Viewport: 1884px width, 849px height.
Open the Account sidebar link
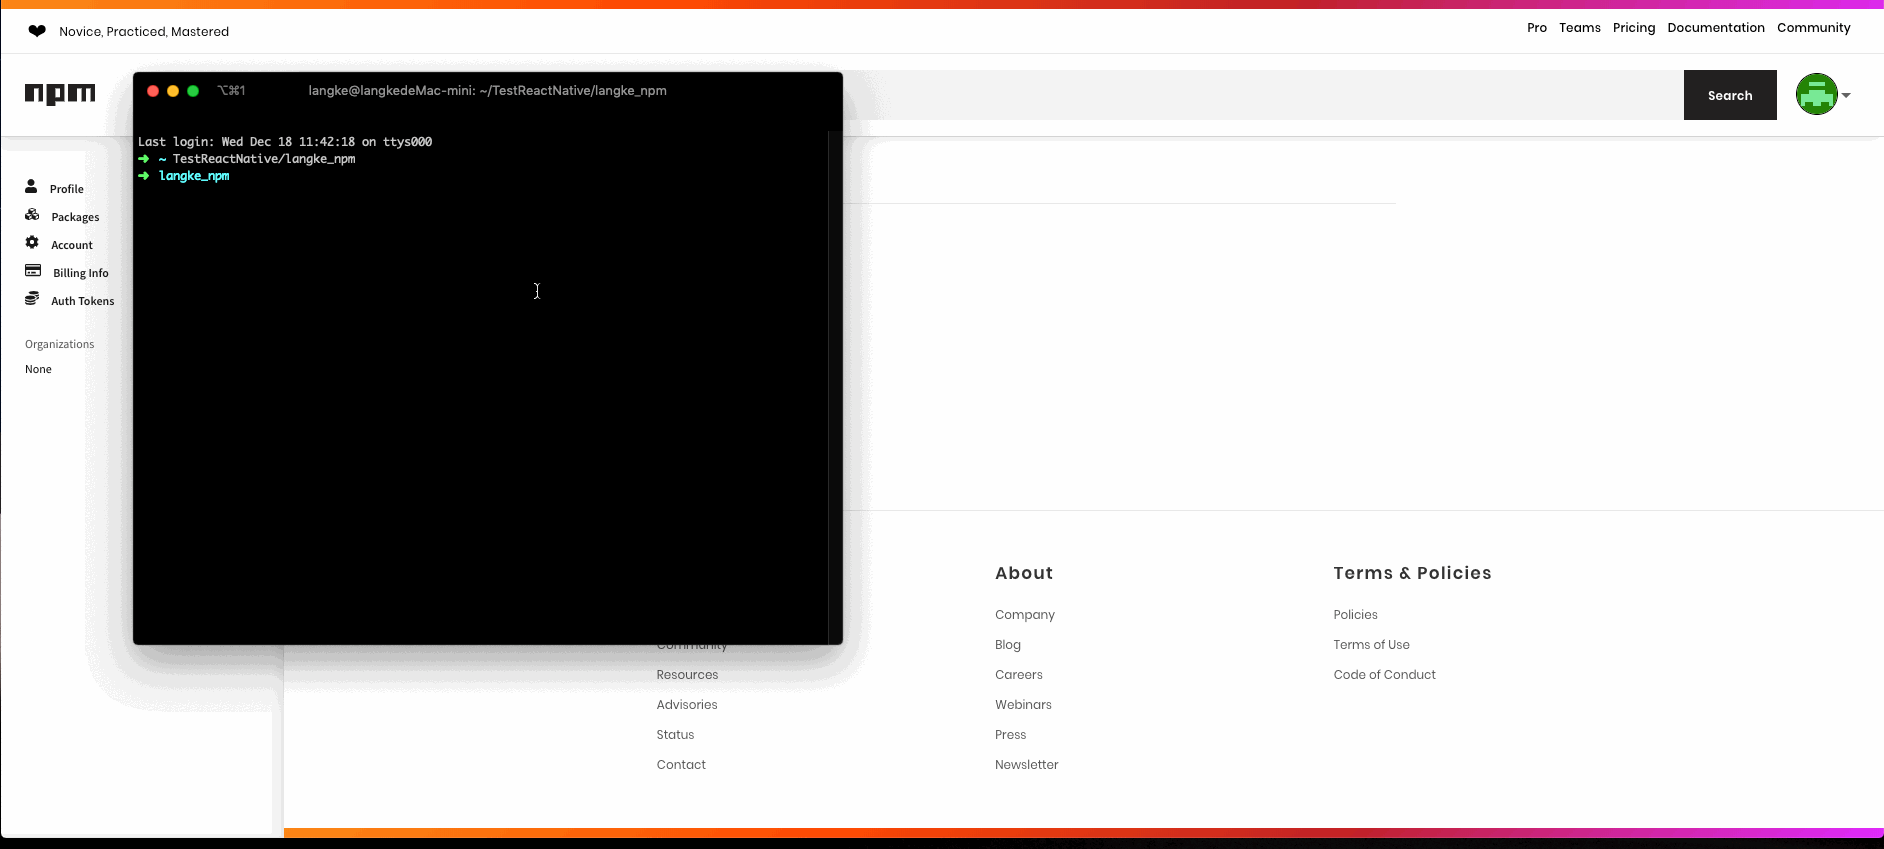(x=72, y=245)
